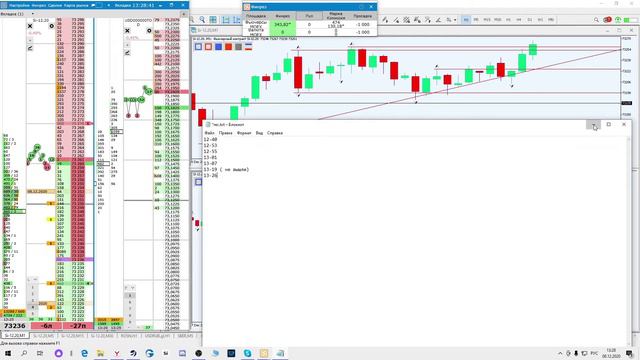Open the Windows Start menu
The width and height of the screenshot is (640, 360).
(8, 353)
